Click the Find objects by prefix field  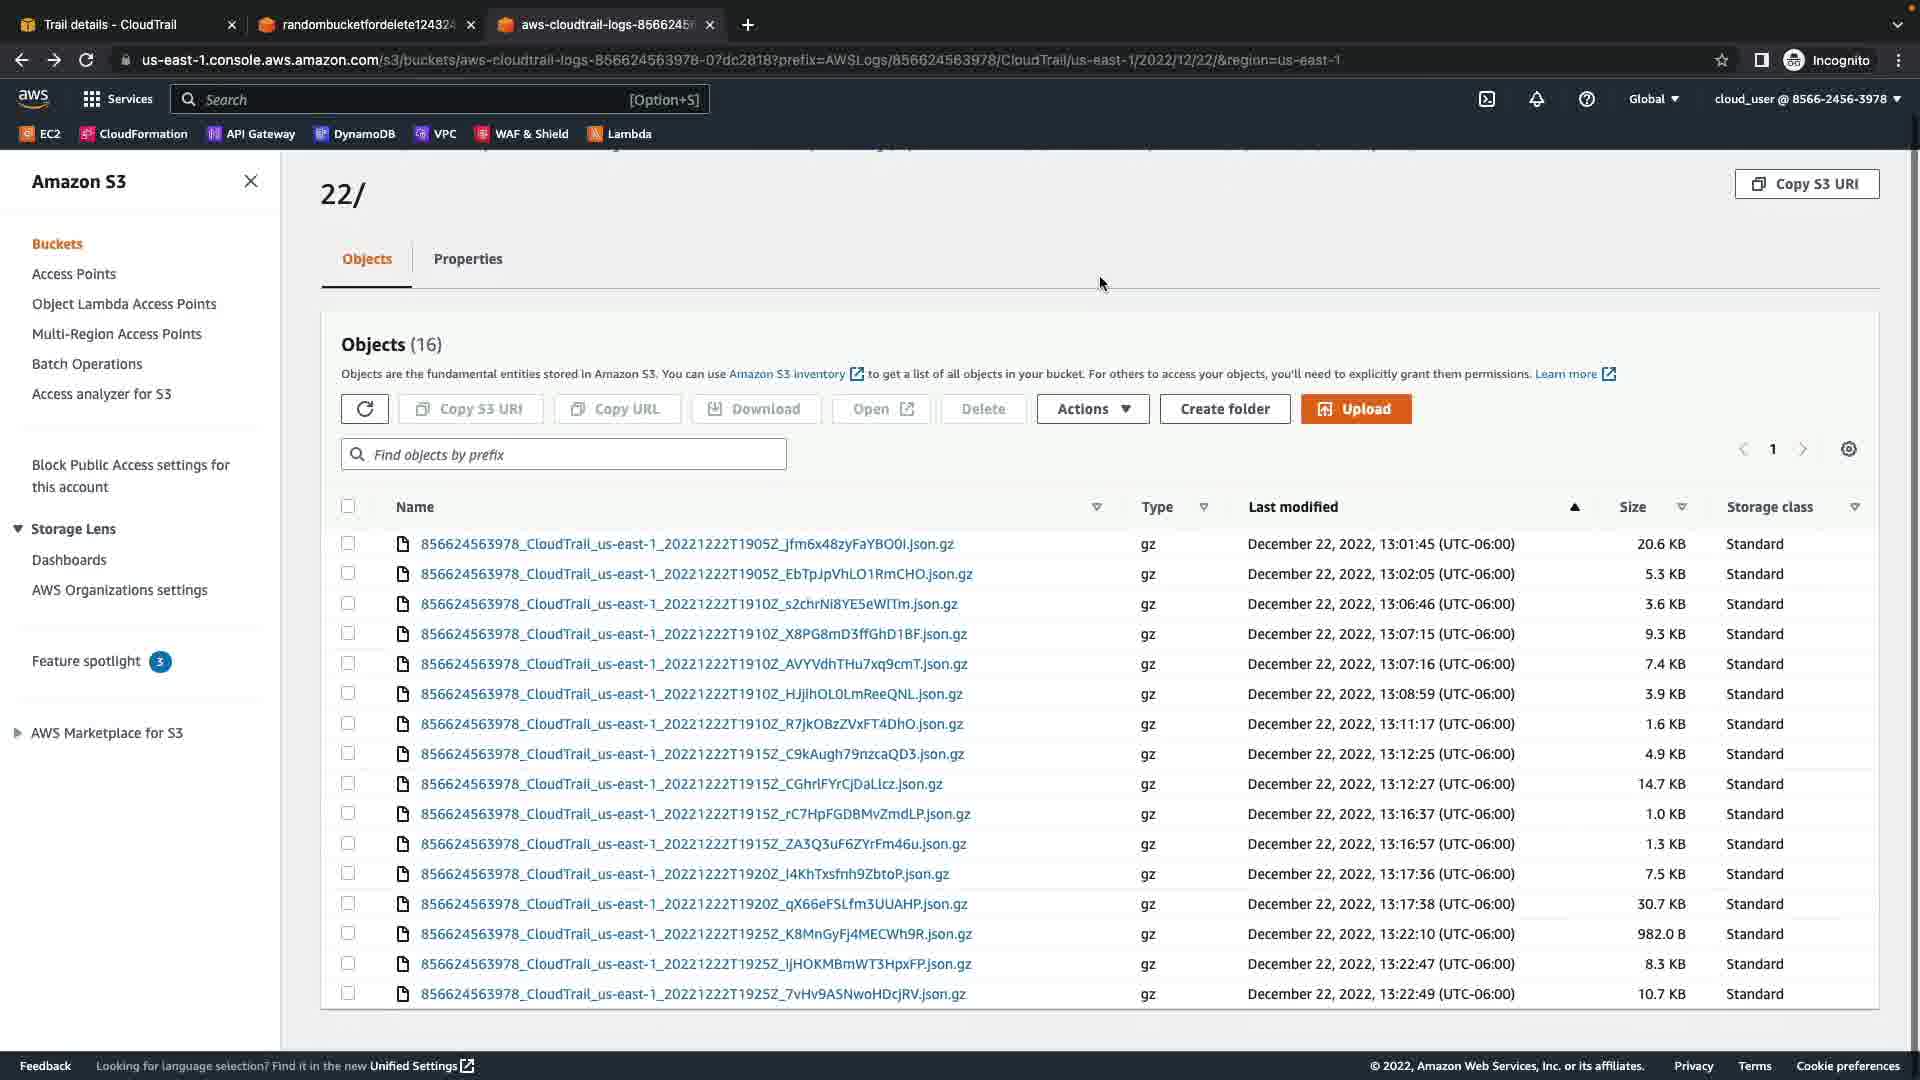[x=564, y=455]
